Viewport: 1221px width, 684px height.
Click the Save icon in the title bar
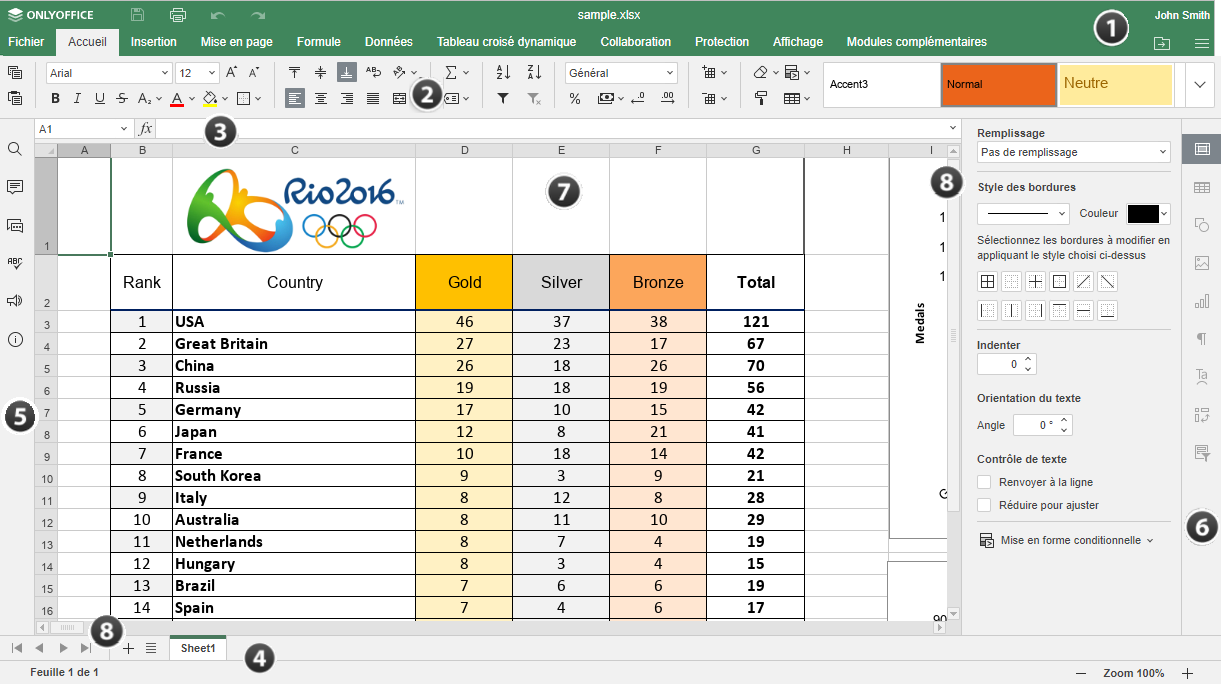[x=138, y=15]
